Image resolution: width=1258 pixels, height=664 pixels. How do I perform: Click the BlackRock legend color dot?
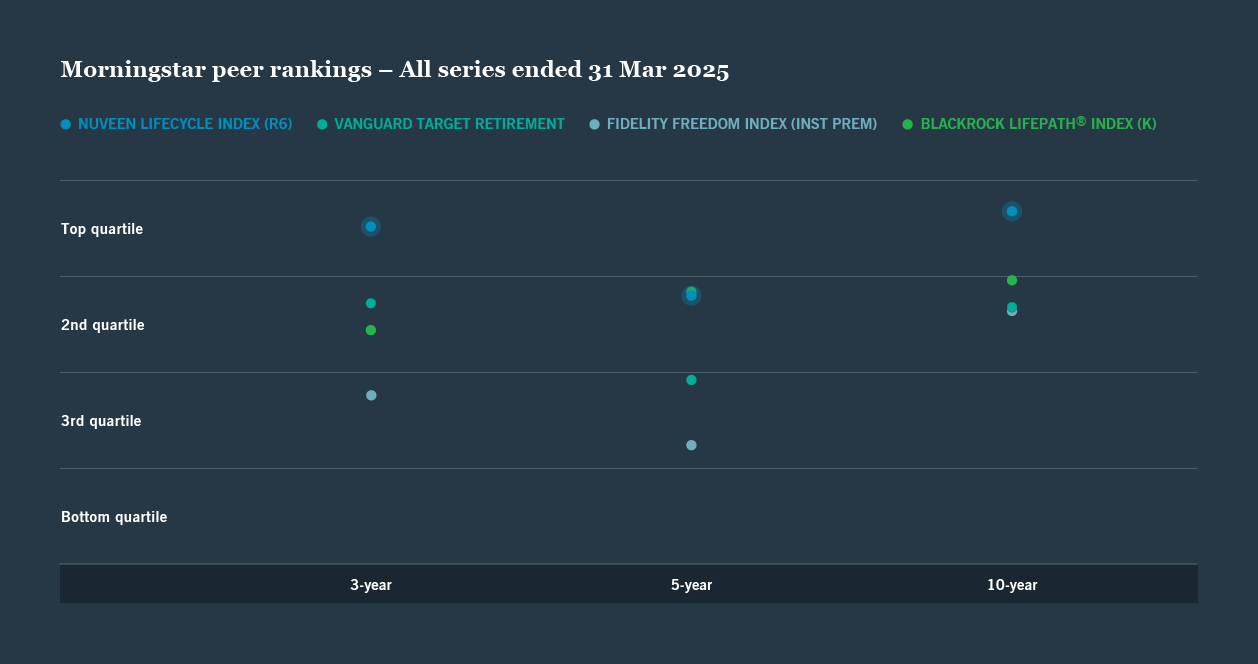click(x=908, y=124)
